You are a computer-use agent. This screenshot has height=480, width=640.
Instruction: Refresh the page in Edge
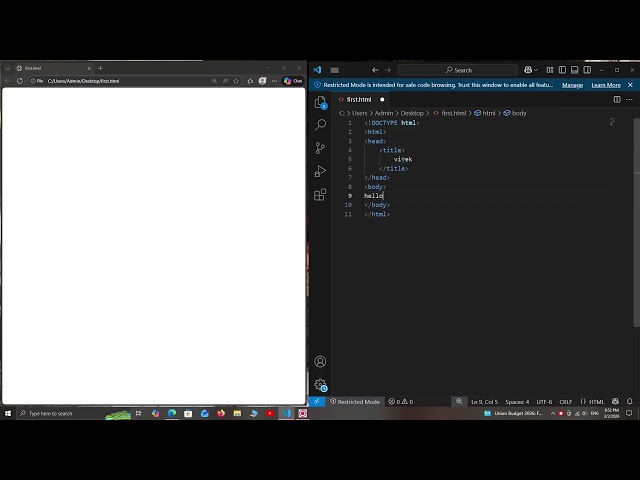tap(19, 81)
